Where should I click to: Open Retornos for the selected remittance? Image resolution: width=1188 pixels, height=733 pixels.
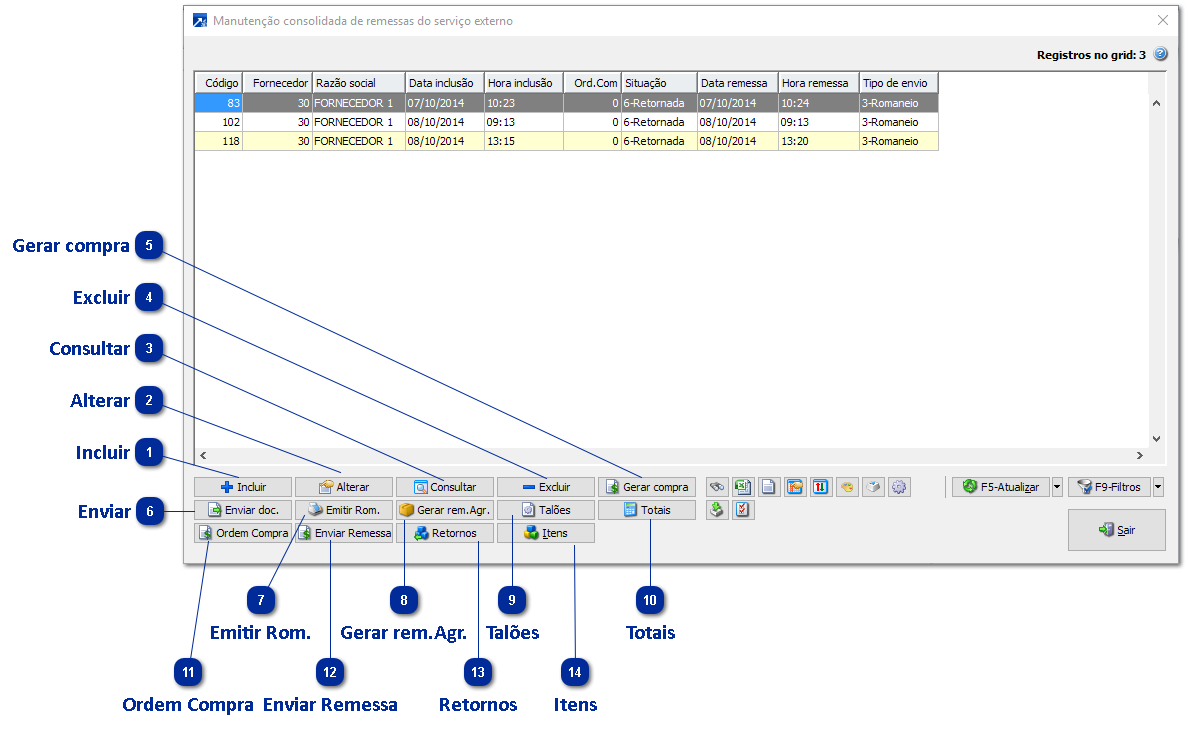[445, 533]
